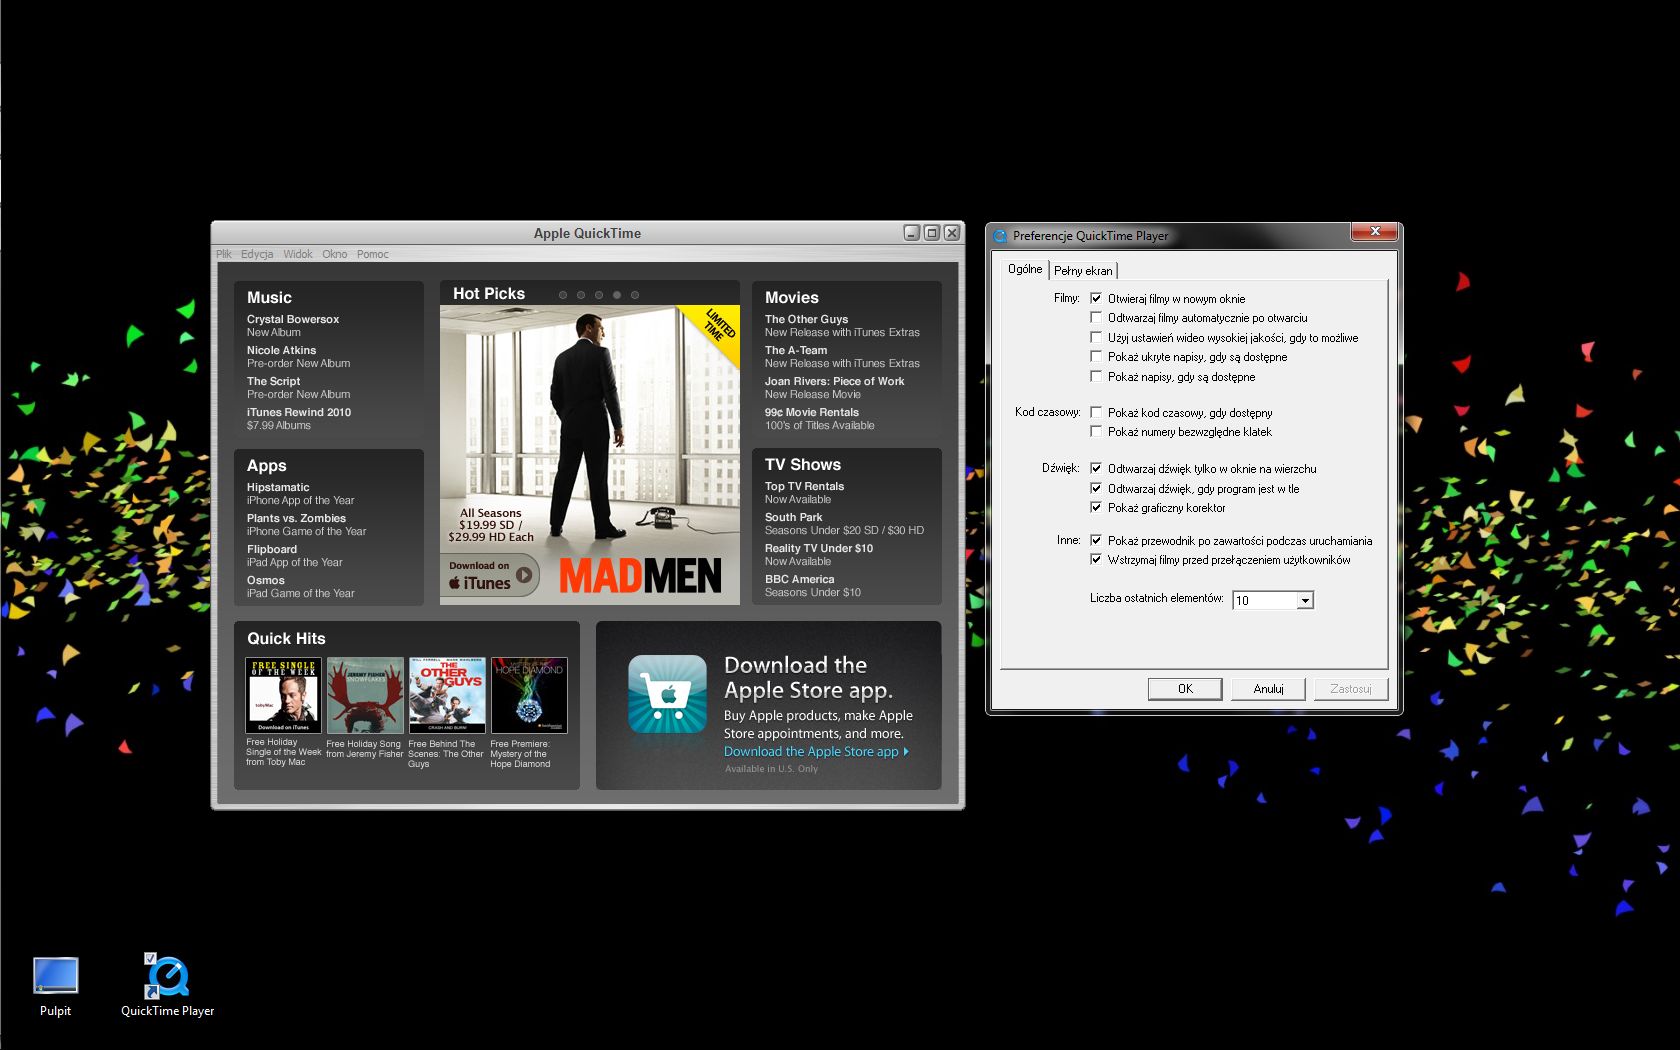Open Flipboard iPad App of the Year
The width and height of the screenshot is (1680, 1050).
(294, 555)
